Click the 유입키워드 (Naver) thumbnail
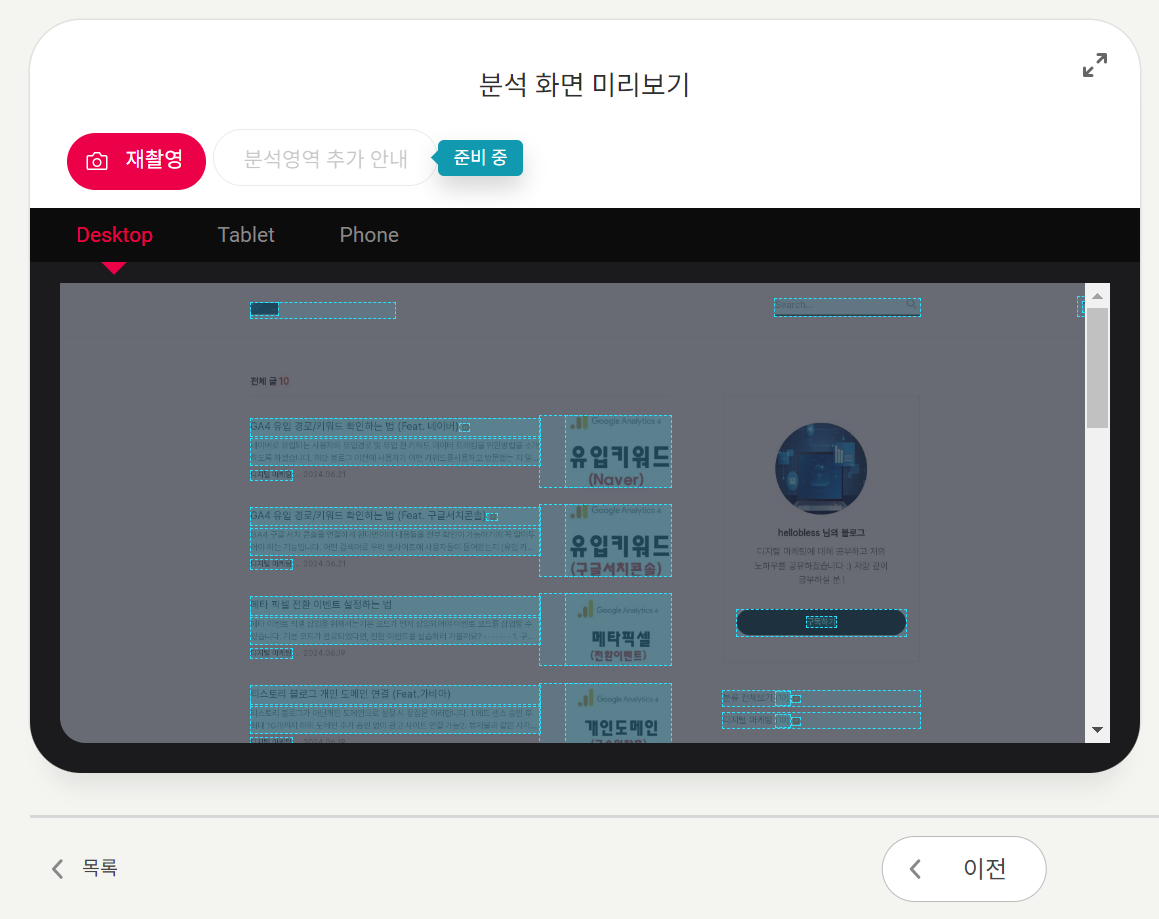 click(619, 452)
